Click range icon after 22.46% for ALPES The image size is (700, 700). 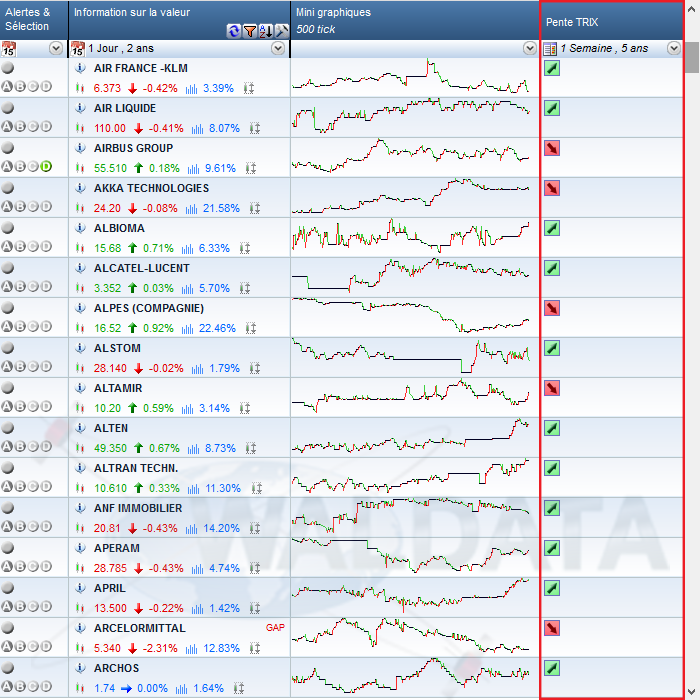click(251, 328)
